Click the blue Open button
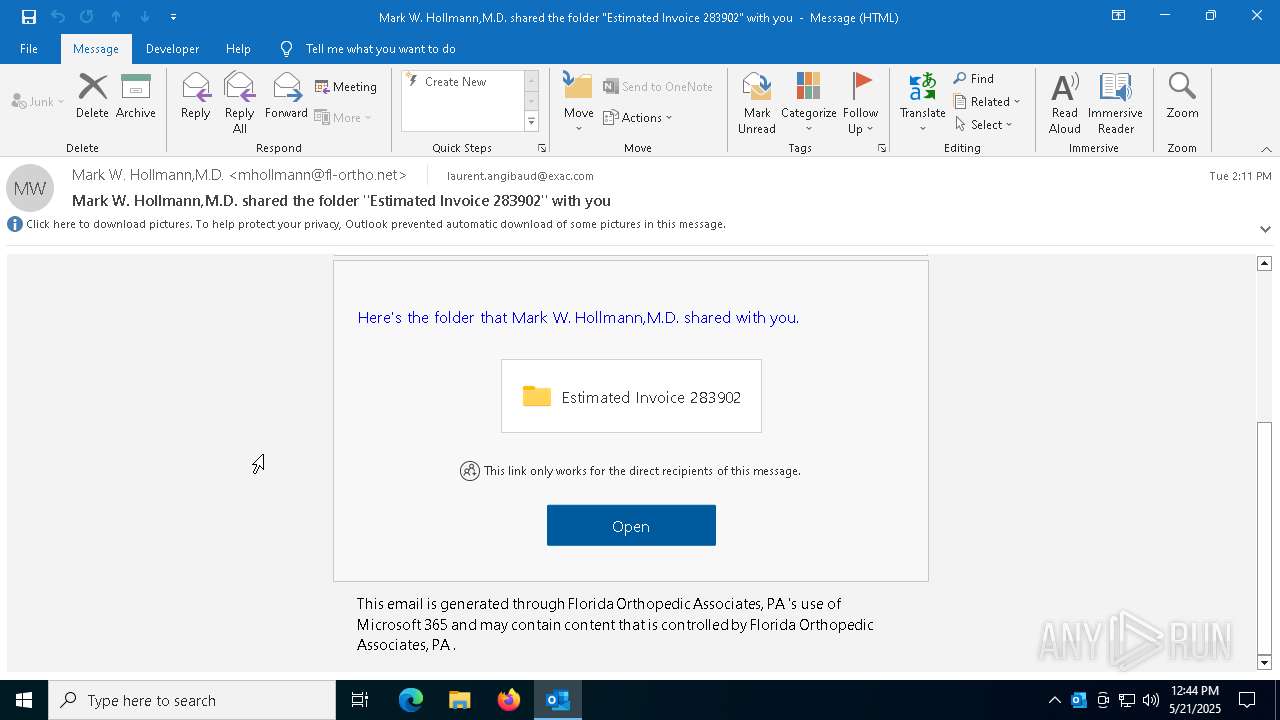Screen dimensions: 1280x720 [631, 526]
